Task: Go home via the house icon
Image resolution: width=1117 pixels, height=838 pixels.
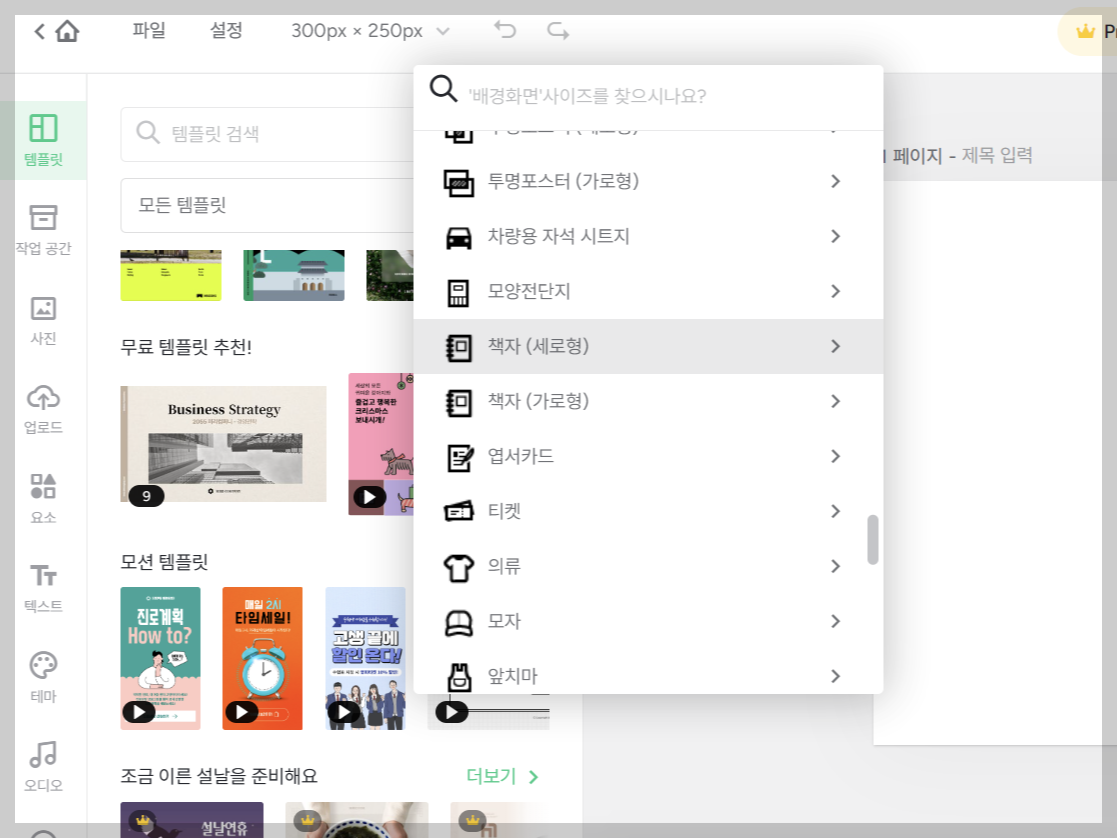Action: click(67, 31)
